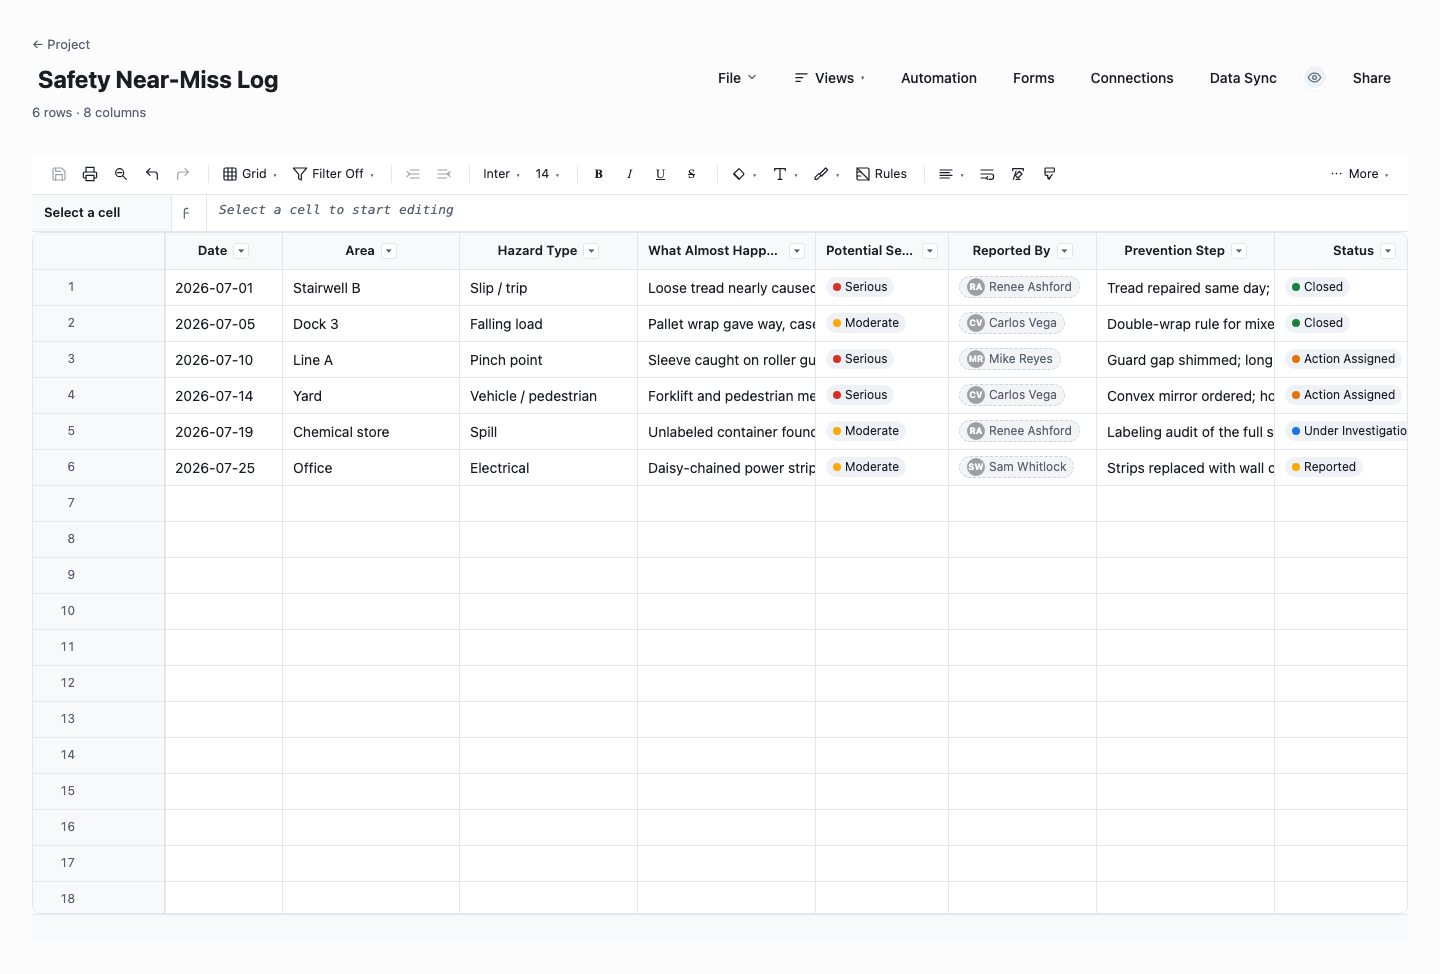The height and width of the screenshot is (974, 1440).
Task: Open conditional formatting Rules
Action: tap(881, 174)
